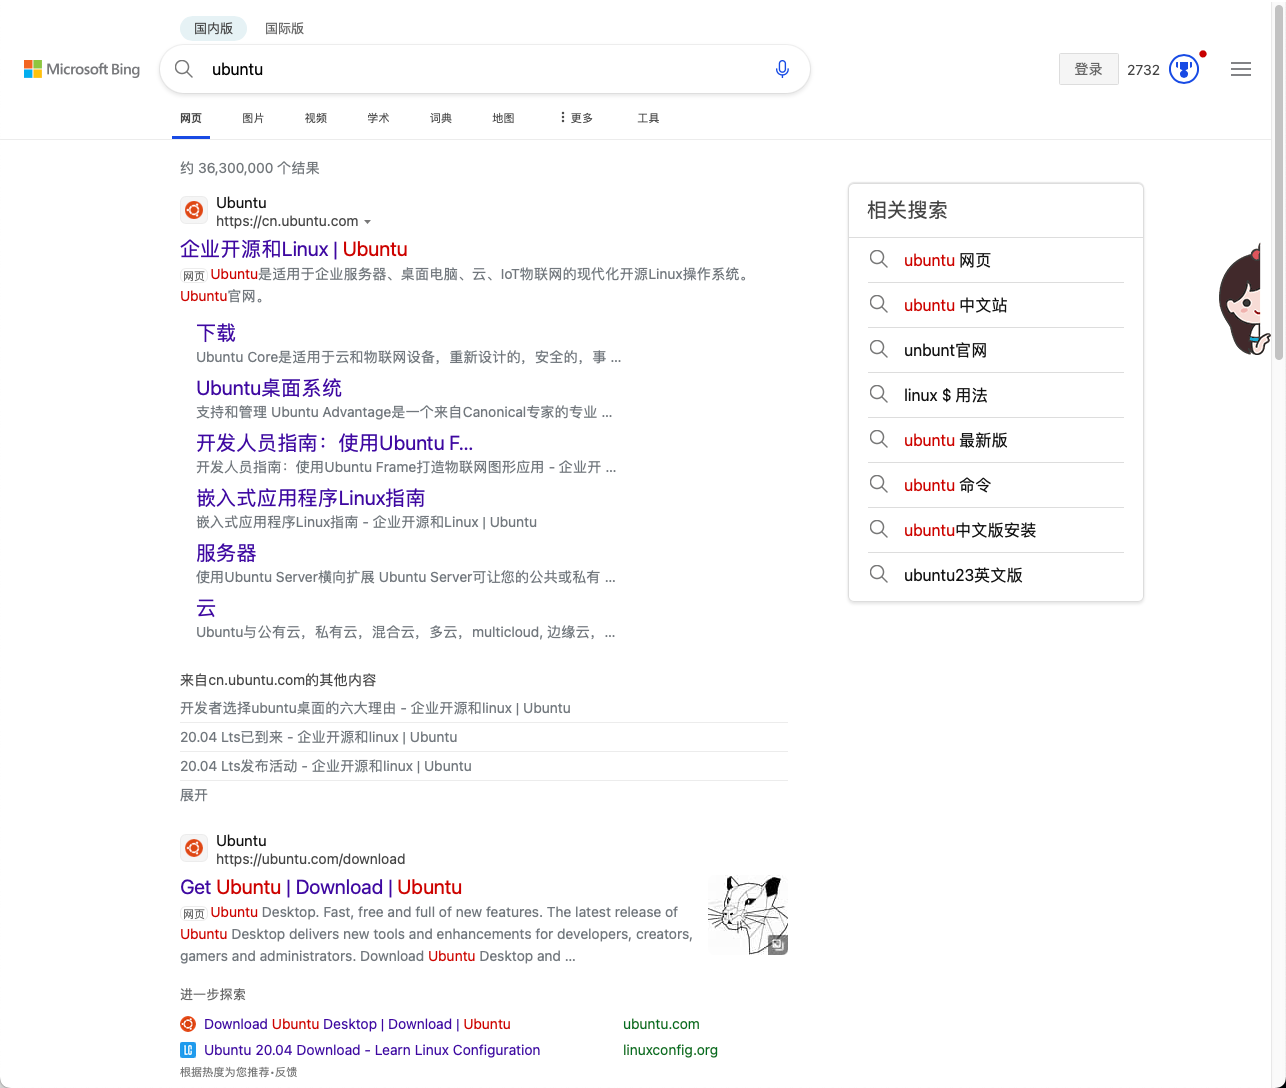
Task: Open the rewards trophy icon
Action: click(x=1184, y=69)
